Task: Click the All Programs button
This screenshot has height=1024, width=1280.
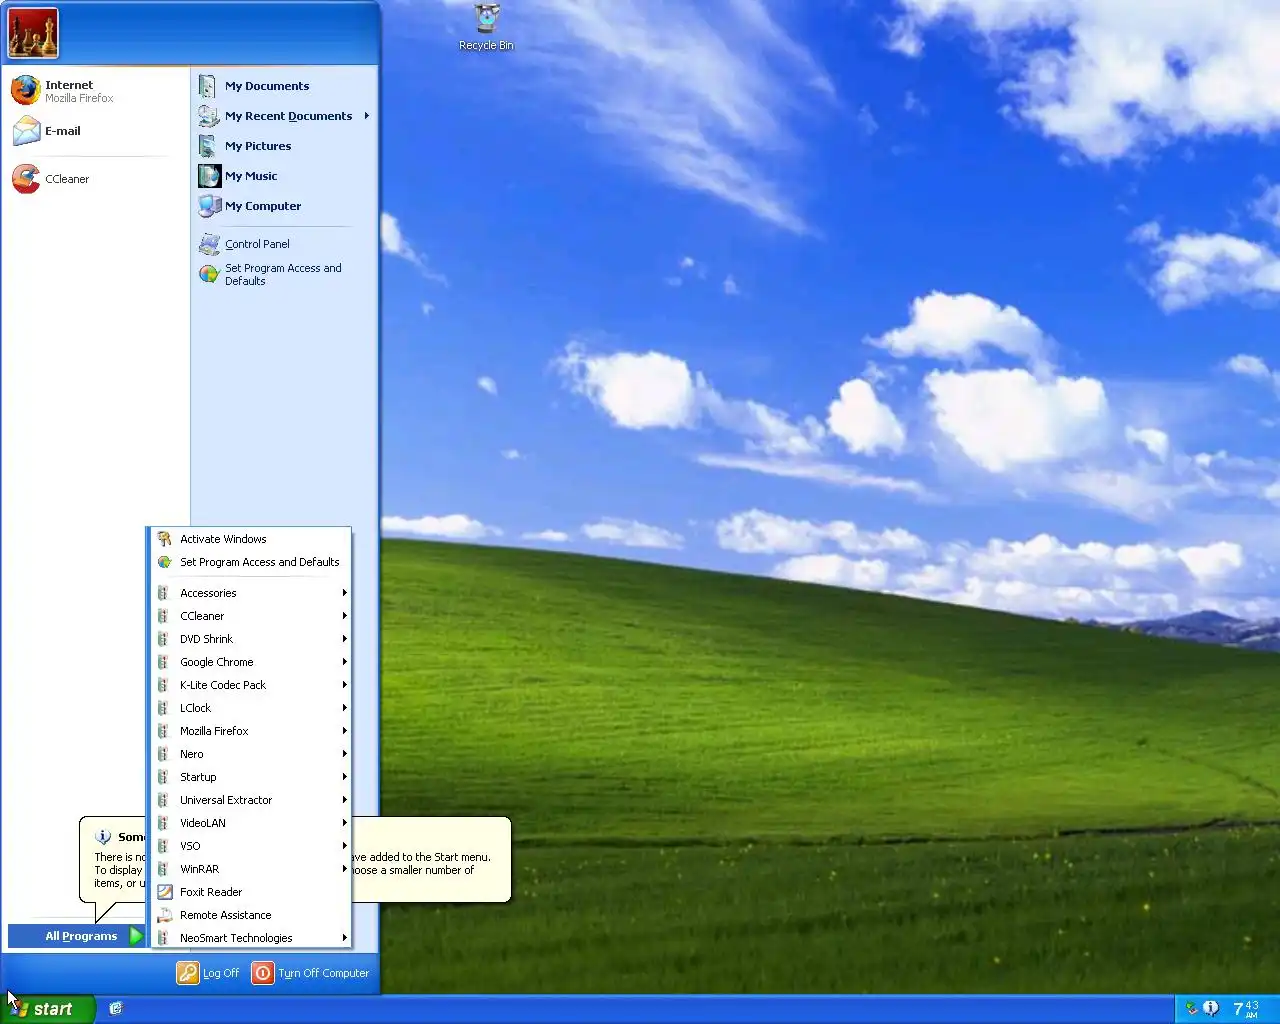Action: point(77,936)
